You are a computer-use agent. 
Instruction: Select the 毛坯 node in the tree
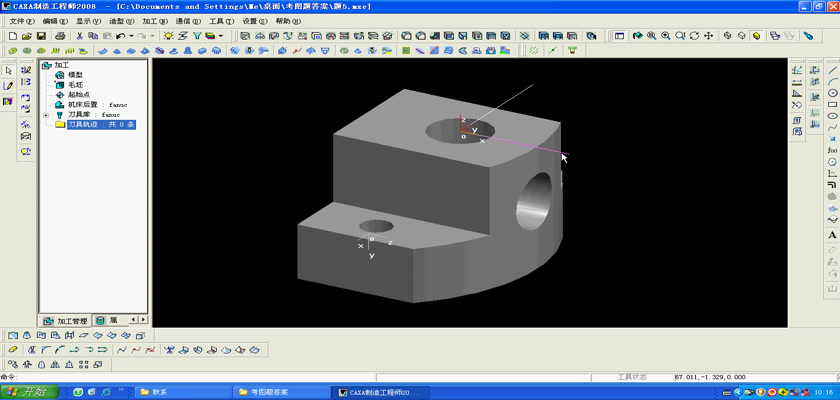(75, 85)
